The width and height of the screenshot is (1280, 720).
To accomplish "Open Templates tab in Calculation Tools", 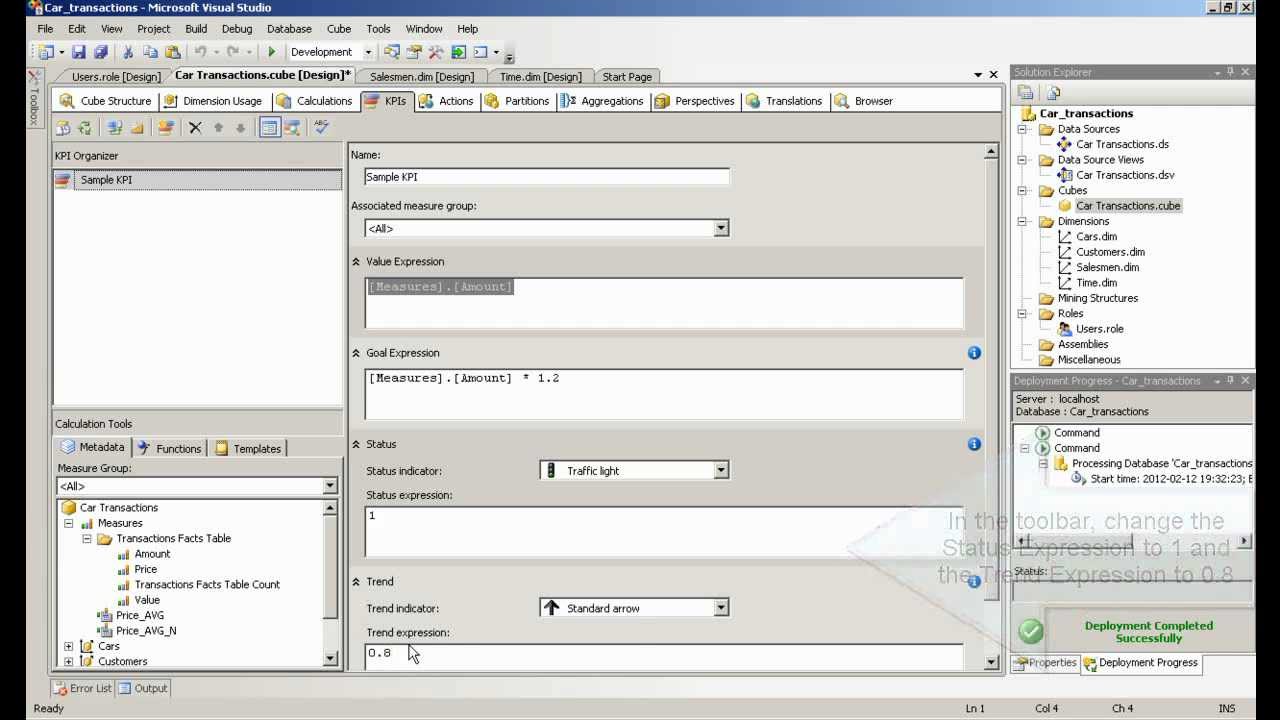I will point(248,449).
